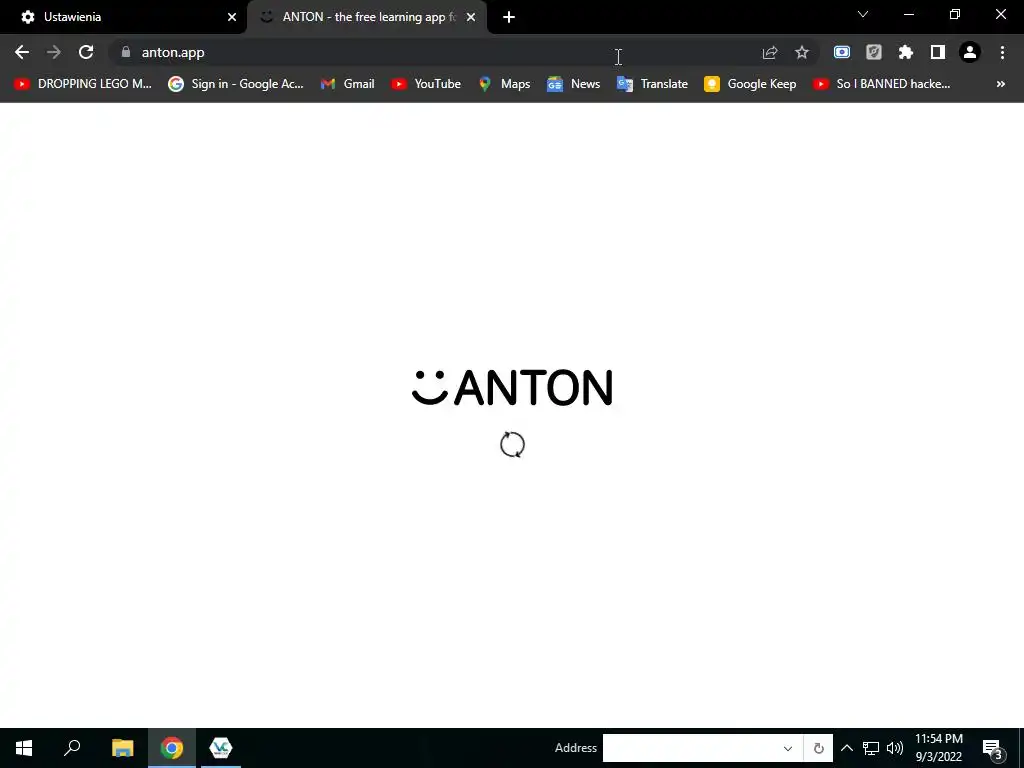This screenshot has height=768, width=1024.
Task: Click the taskbar Address refresh button
Action: 818,748
